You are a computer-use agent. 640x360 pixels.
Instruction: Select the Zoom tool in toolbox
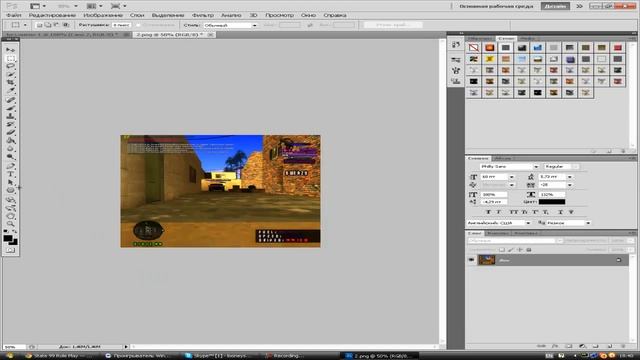click(x=11, y=224)
